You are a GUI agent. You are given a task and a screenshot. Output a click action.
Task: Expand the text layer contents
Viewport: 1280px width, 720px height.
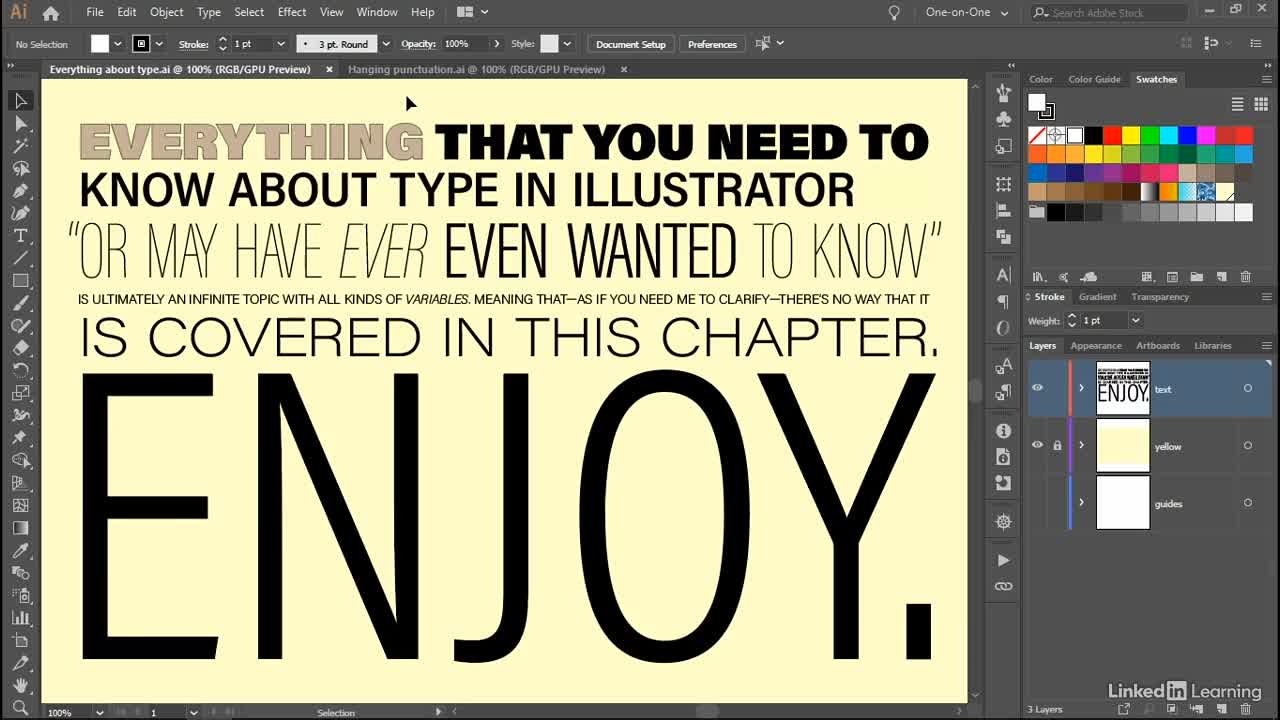[x=1081, y=388]
